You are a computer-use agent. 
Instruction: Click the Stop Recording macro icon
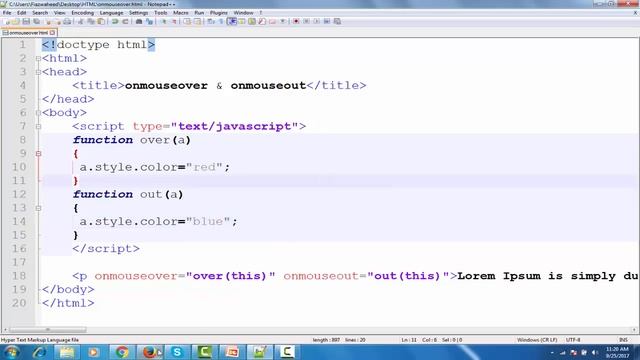[306, 21]
